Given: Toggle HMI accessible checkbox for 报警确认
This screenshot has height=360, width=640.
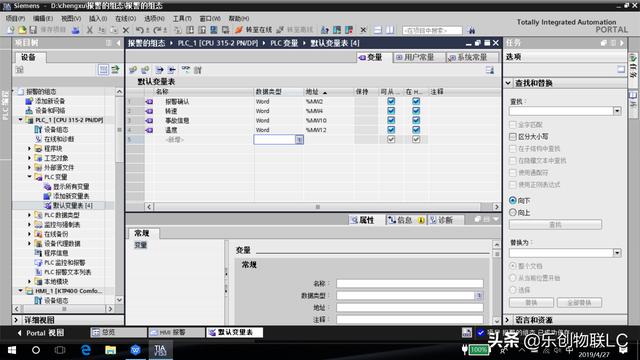Looking at the screenshot, I should coord(391,101).
